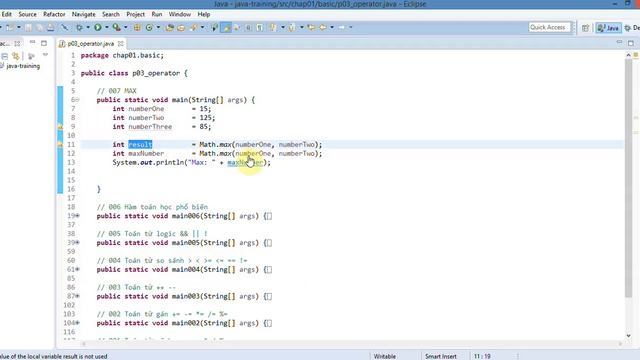Click Collapse All in Package Explorer

tap(4, 56)
